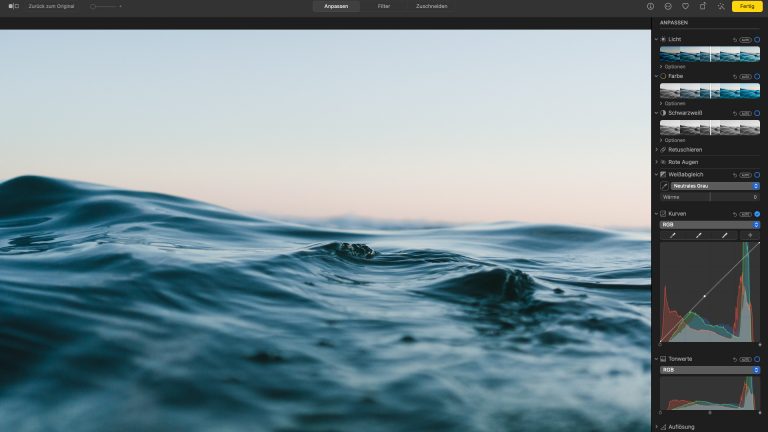This screenshot has width=768, height=432.
Task: Click Zurück zum Original
Action: coord(51,6)
